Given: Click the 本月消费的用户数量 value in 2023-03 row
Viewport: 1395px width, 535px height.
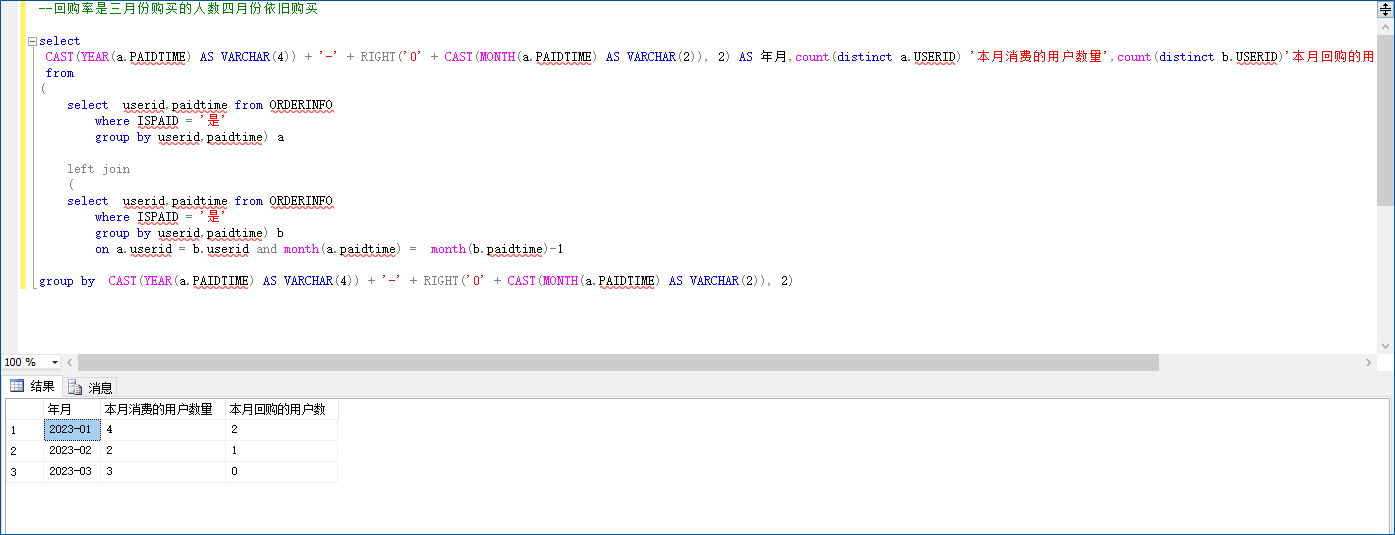Looking at the screenshot, I should [163, 471].
